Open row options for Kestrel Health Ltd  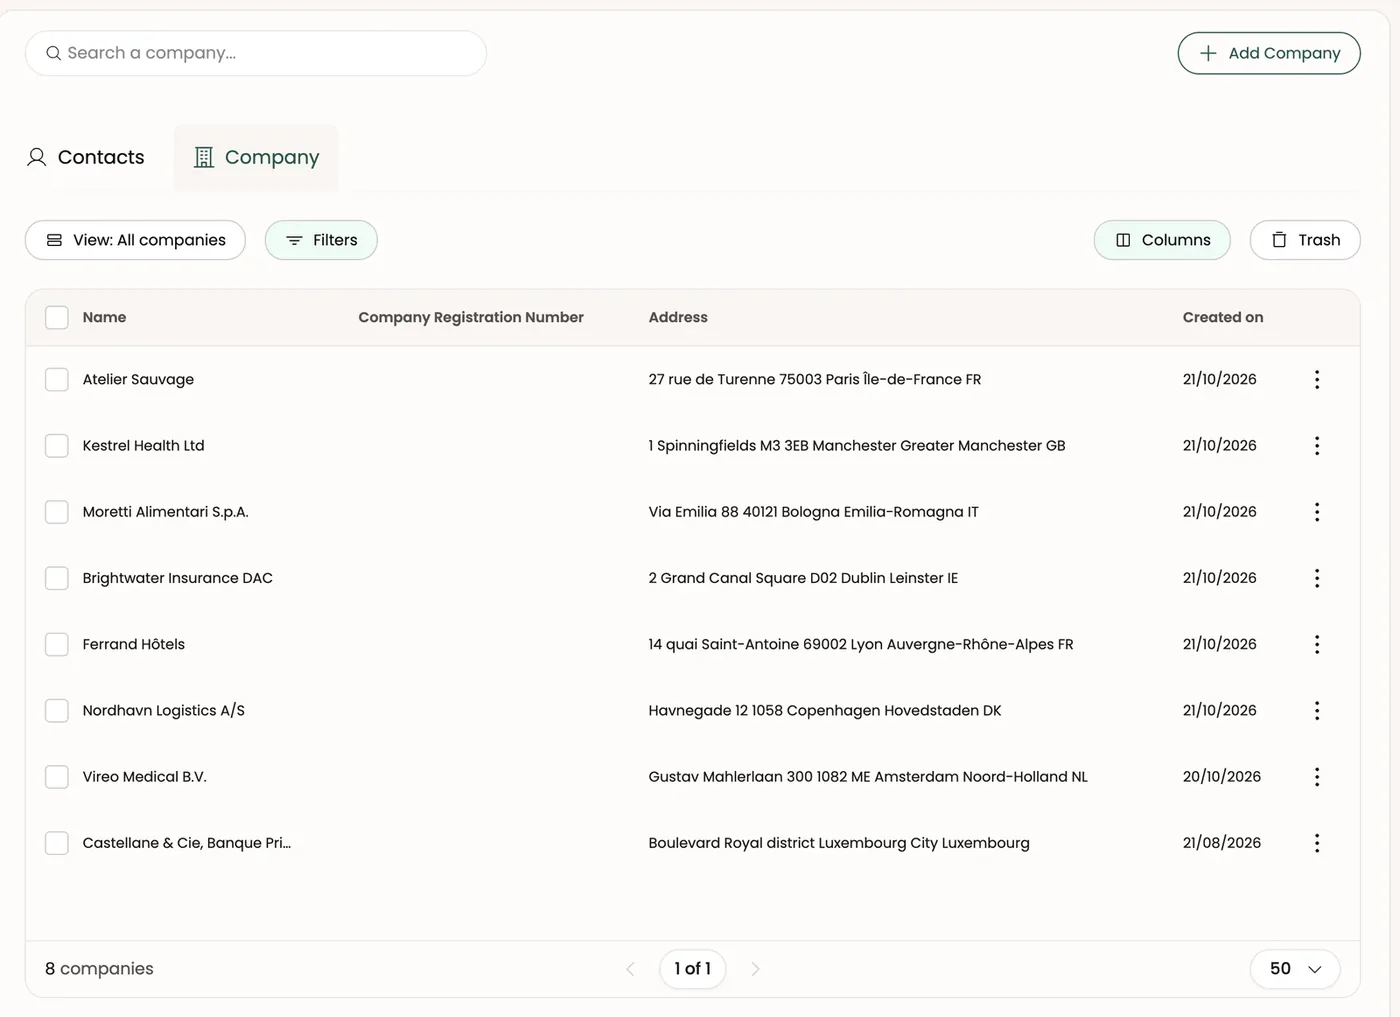pos(1317,445)
